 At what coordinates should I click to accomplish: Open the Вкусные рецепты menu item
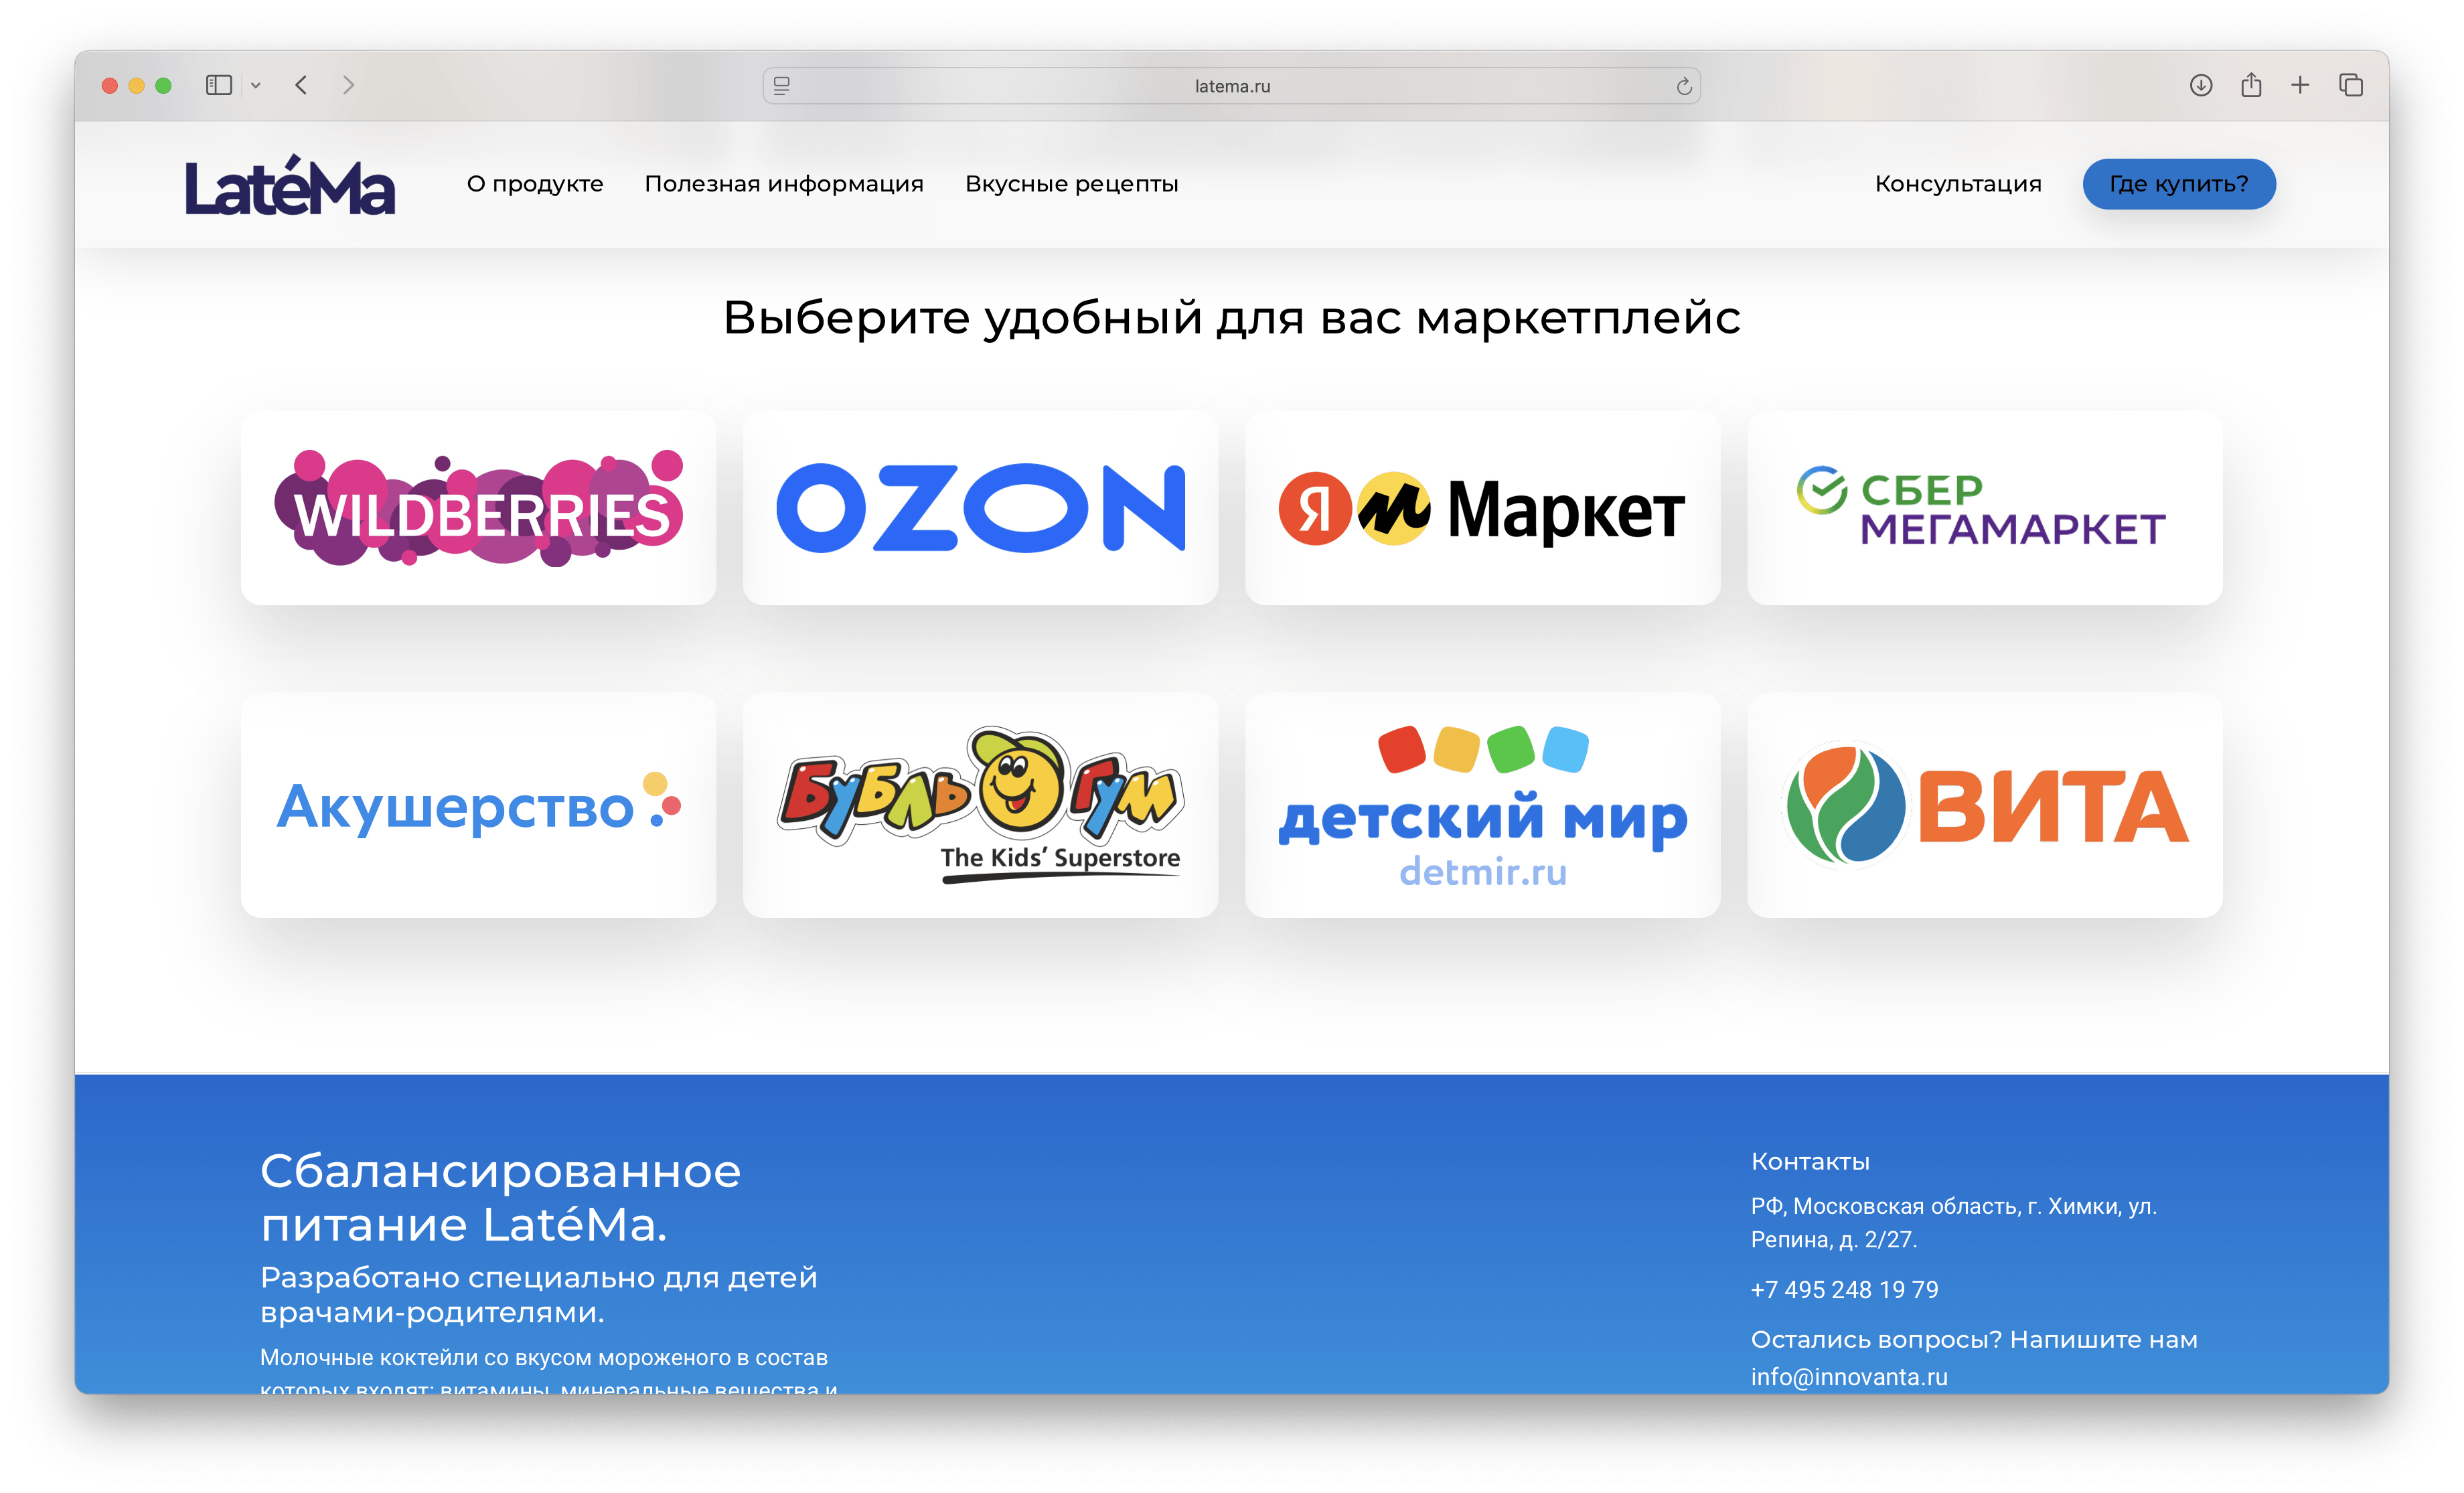pyautogui.click(x=1072, y=184)
